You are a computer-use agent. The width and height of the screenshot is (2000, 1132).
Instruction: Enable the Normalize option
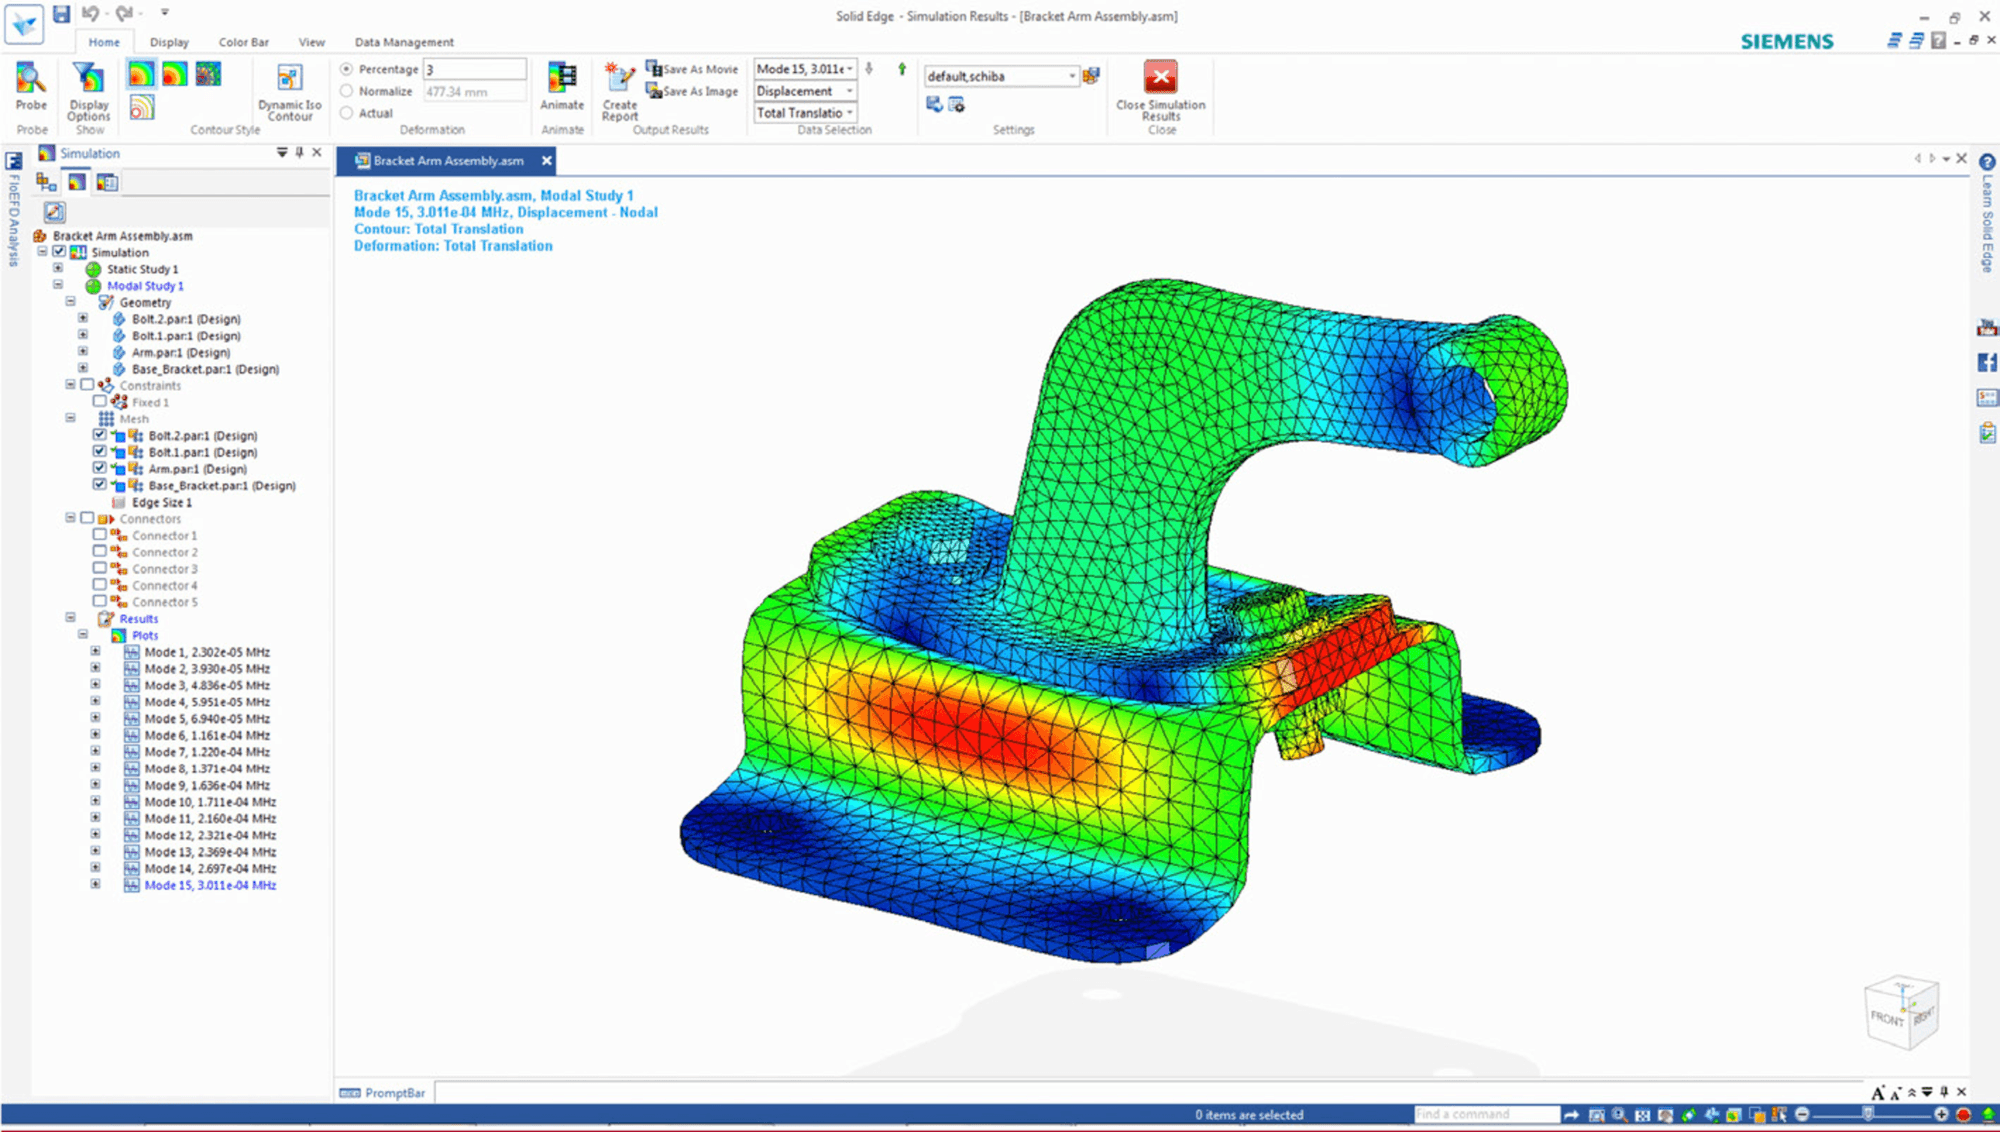347,90
